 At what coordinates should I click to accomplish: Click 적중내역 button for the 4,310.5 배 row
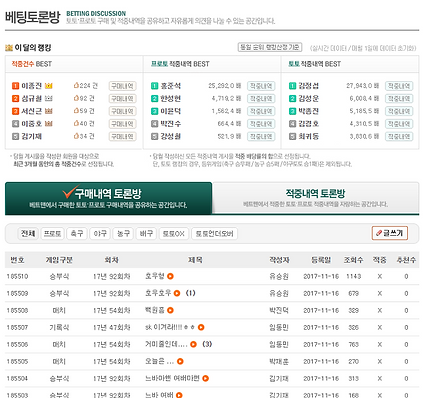tap(399, 124)
